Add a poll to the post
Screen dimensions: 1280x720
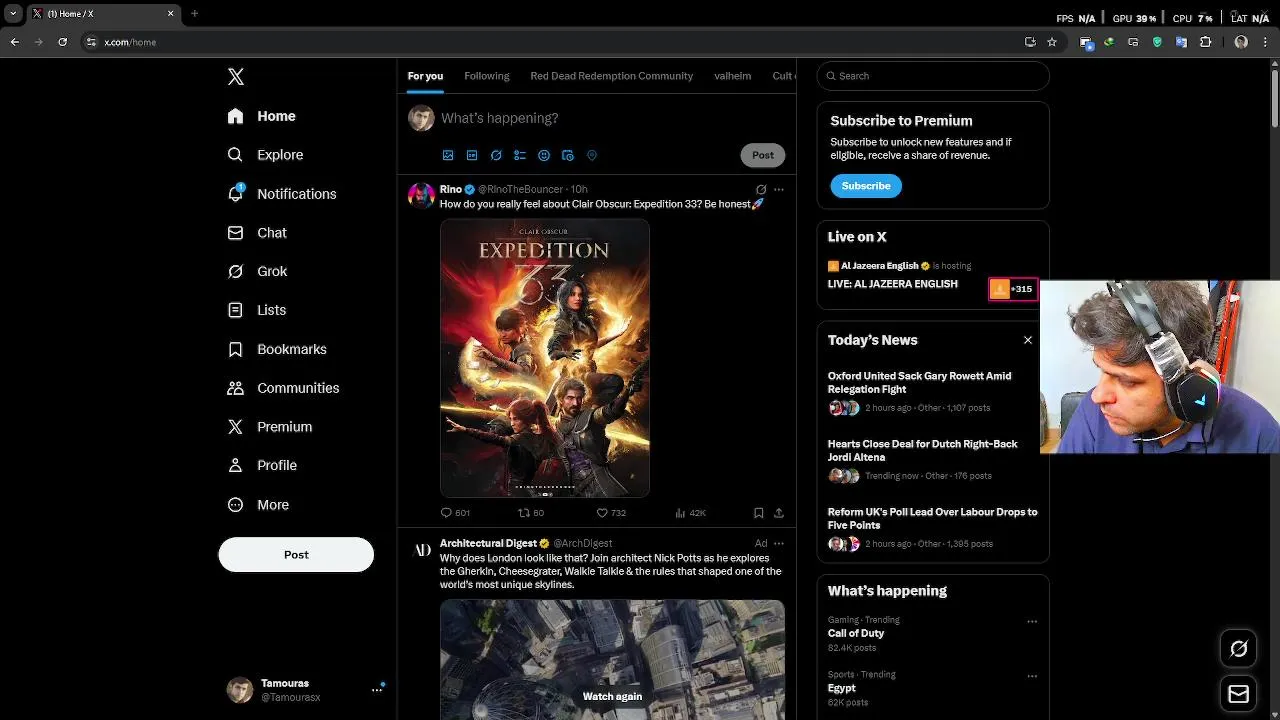520,155
